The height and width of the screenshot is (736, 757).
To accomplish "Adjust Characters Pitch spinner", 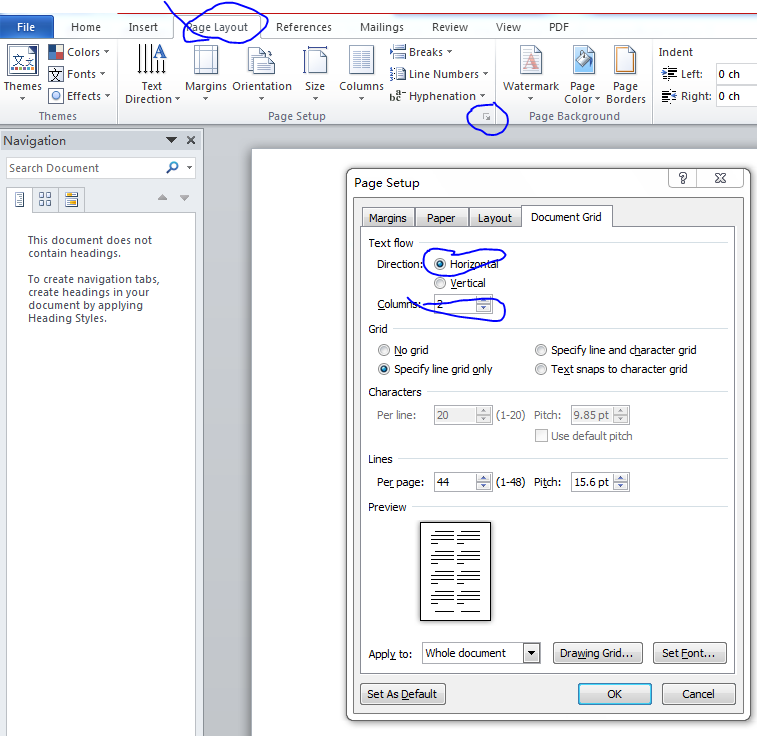I will pos(621,415).
